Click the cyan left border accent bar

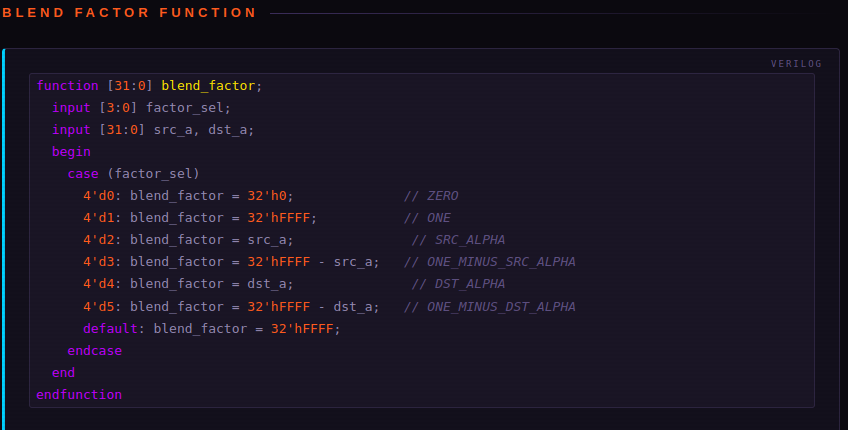[3, 239]
